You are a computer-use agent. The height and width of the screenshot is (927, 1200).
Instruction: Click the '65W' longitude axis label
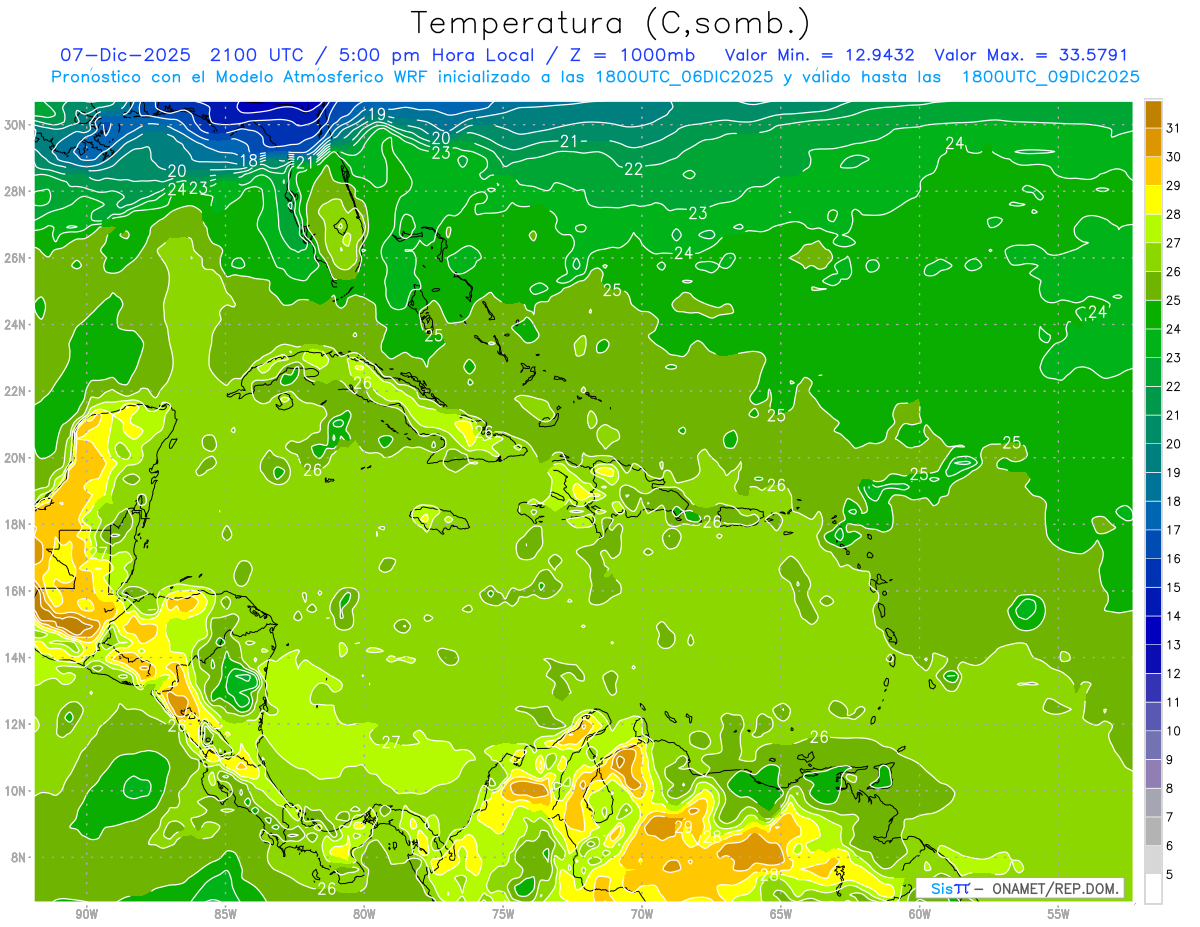click(781, 914)
